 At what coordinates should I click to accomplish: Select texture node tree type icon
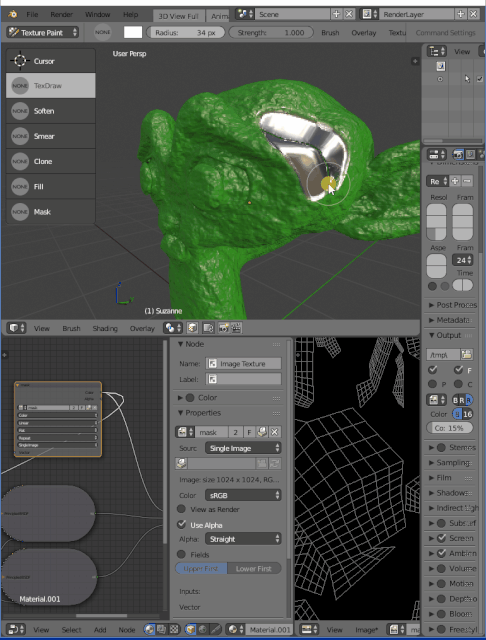(x=174, y=629)
